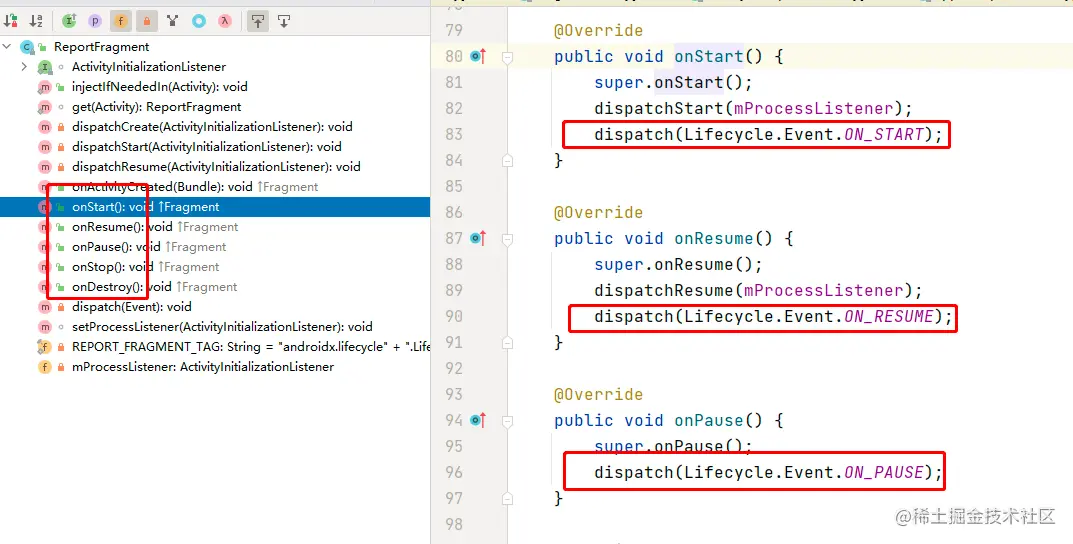The width and height of the screenshot is (1073, 544).
Task: Click dispatchStart call on line 82
Action: 659,108
